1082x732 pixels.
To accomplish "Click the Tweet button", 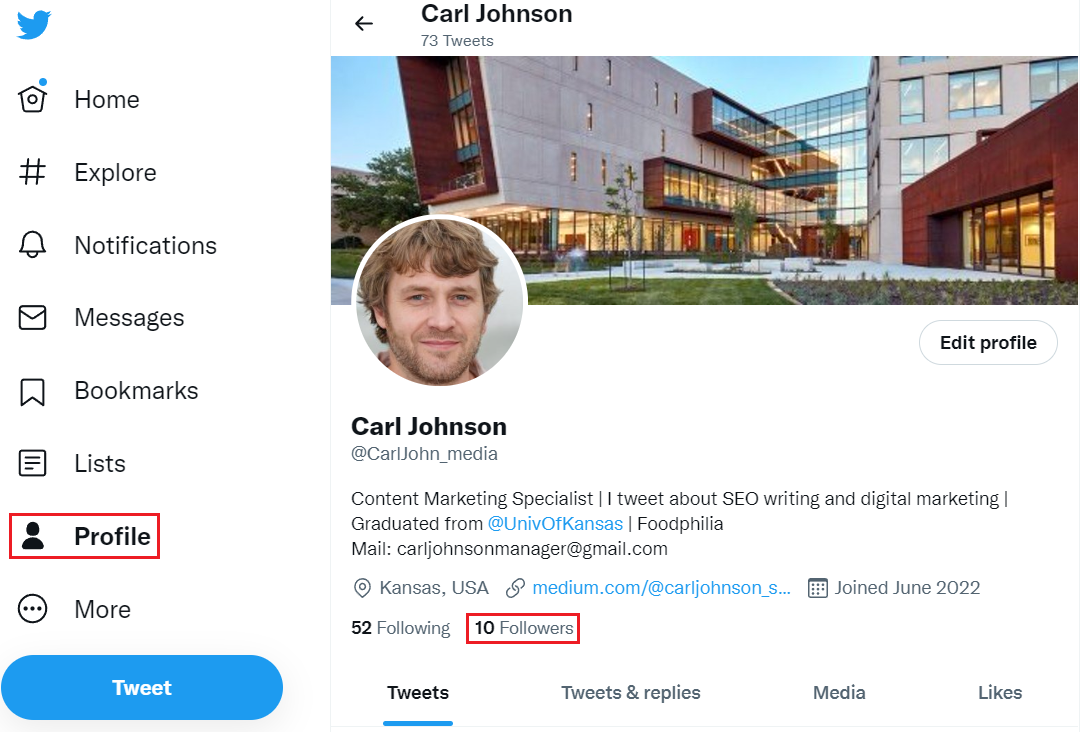I will pyautogui.click(x=141, y=687).
